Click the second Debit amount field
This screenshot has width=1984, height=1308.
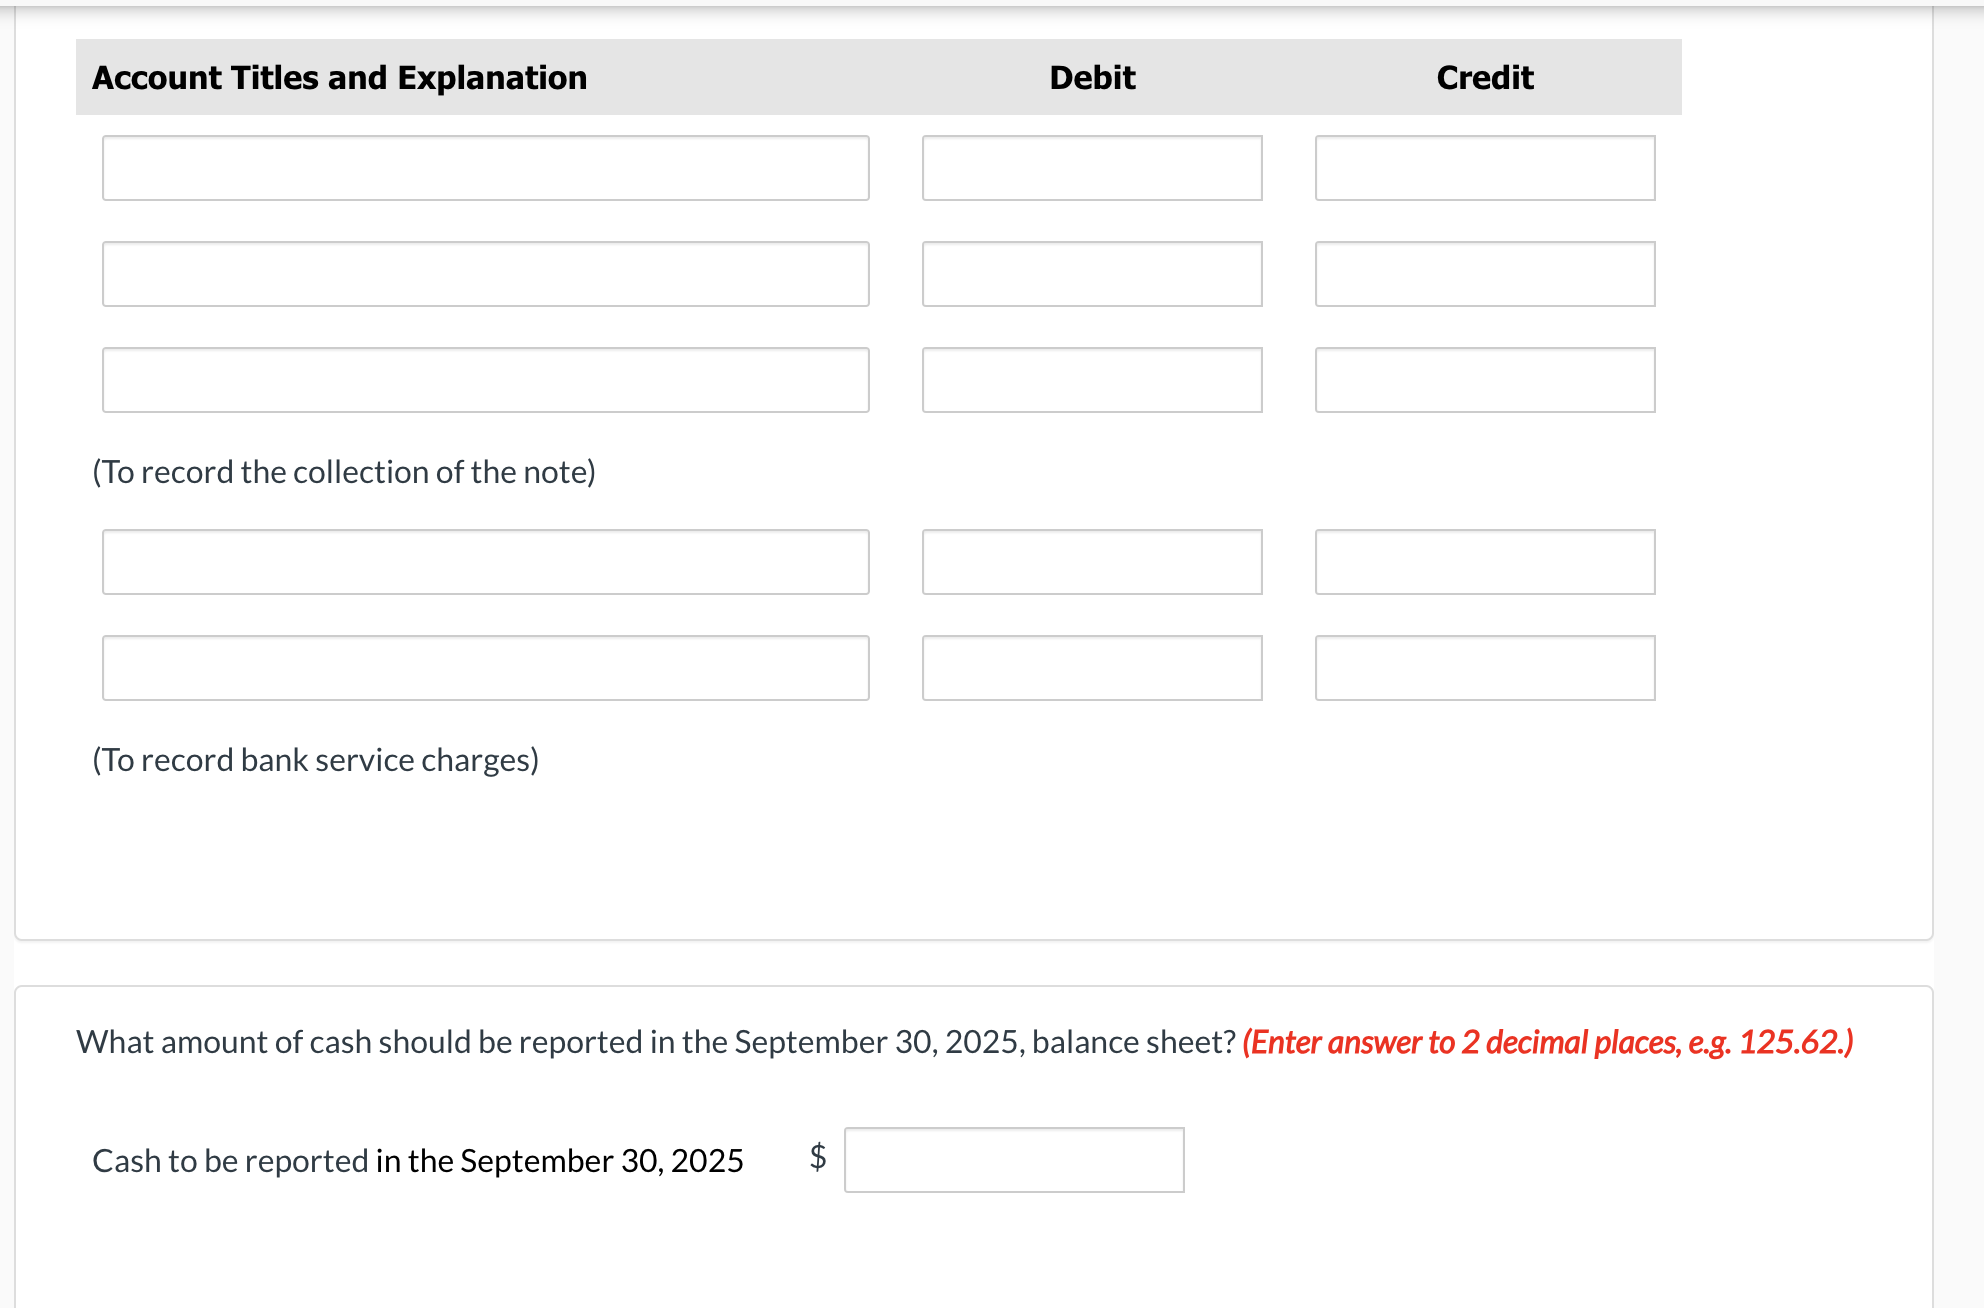point(1092,274)
